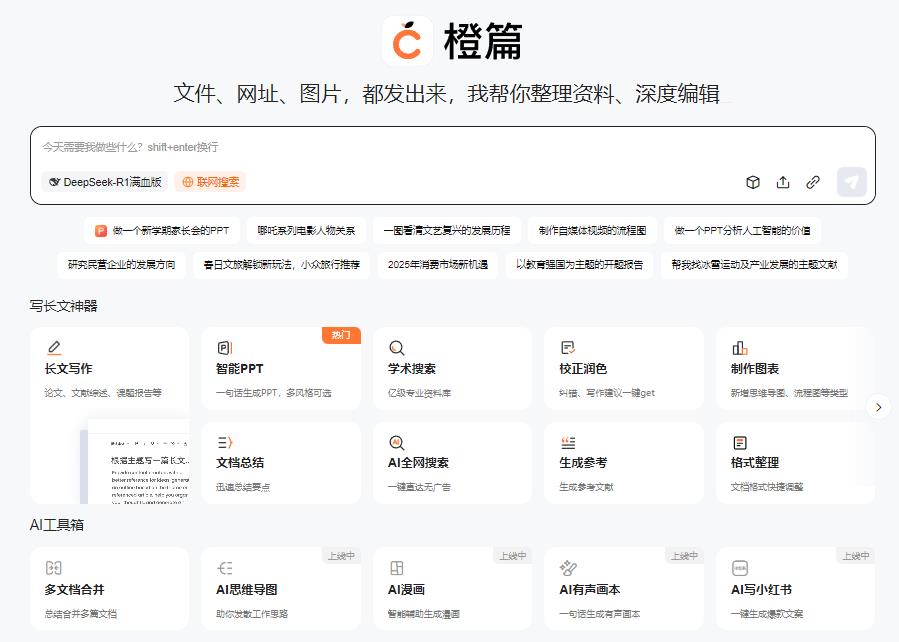Open the 生成参考 quotation icon
The image size is (899, 642).
[x=568, y=442]
